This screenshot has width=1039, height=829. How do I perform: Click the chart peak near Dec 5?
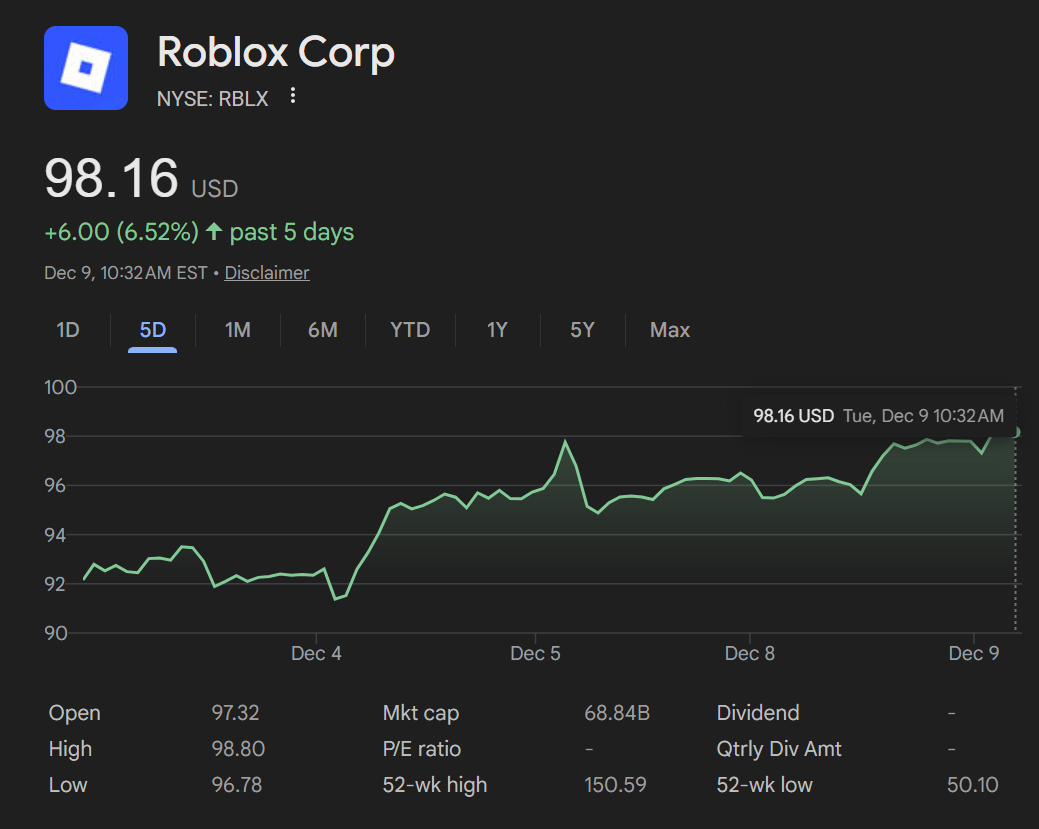[565, 441]
